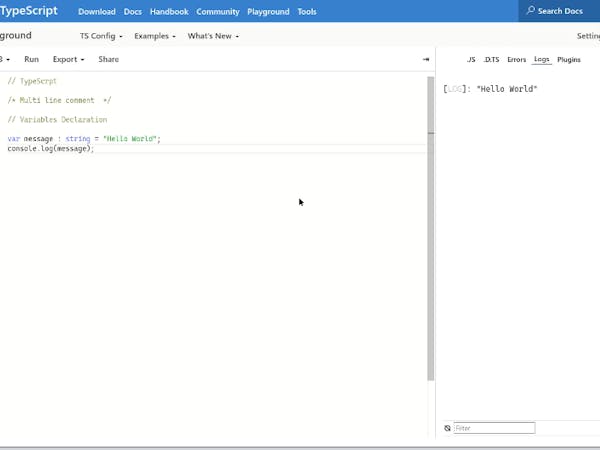Click the TypeScript logo

tap(29, 11)
